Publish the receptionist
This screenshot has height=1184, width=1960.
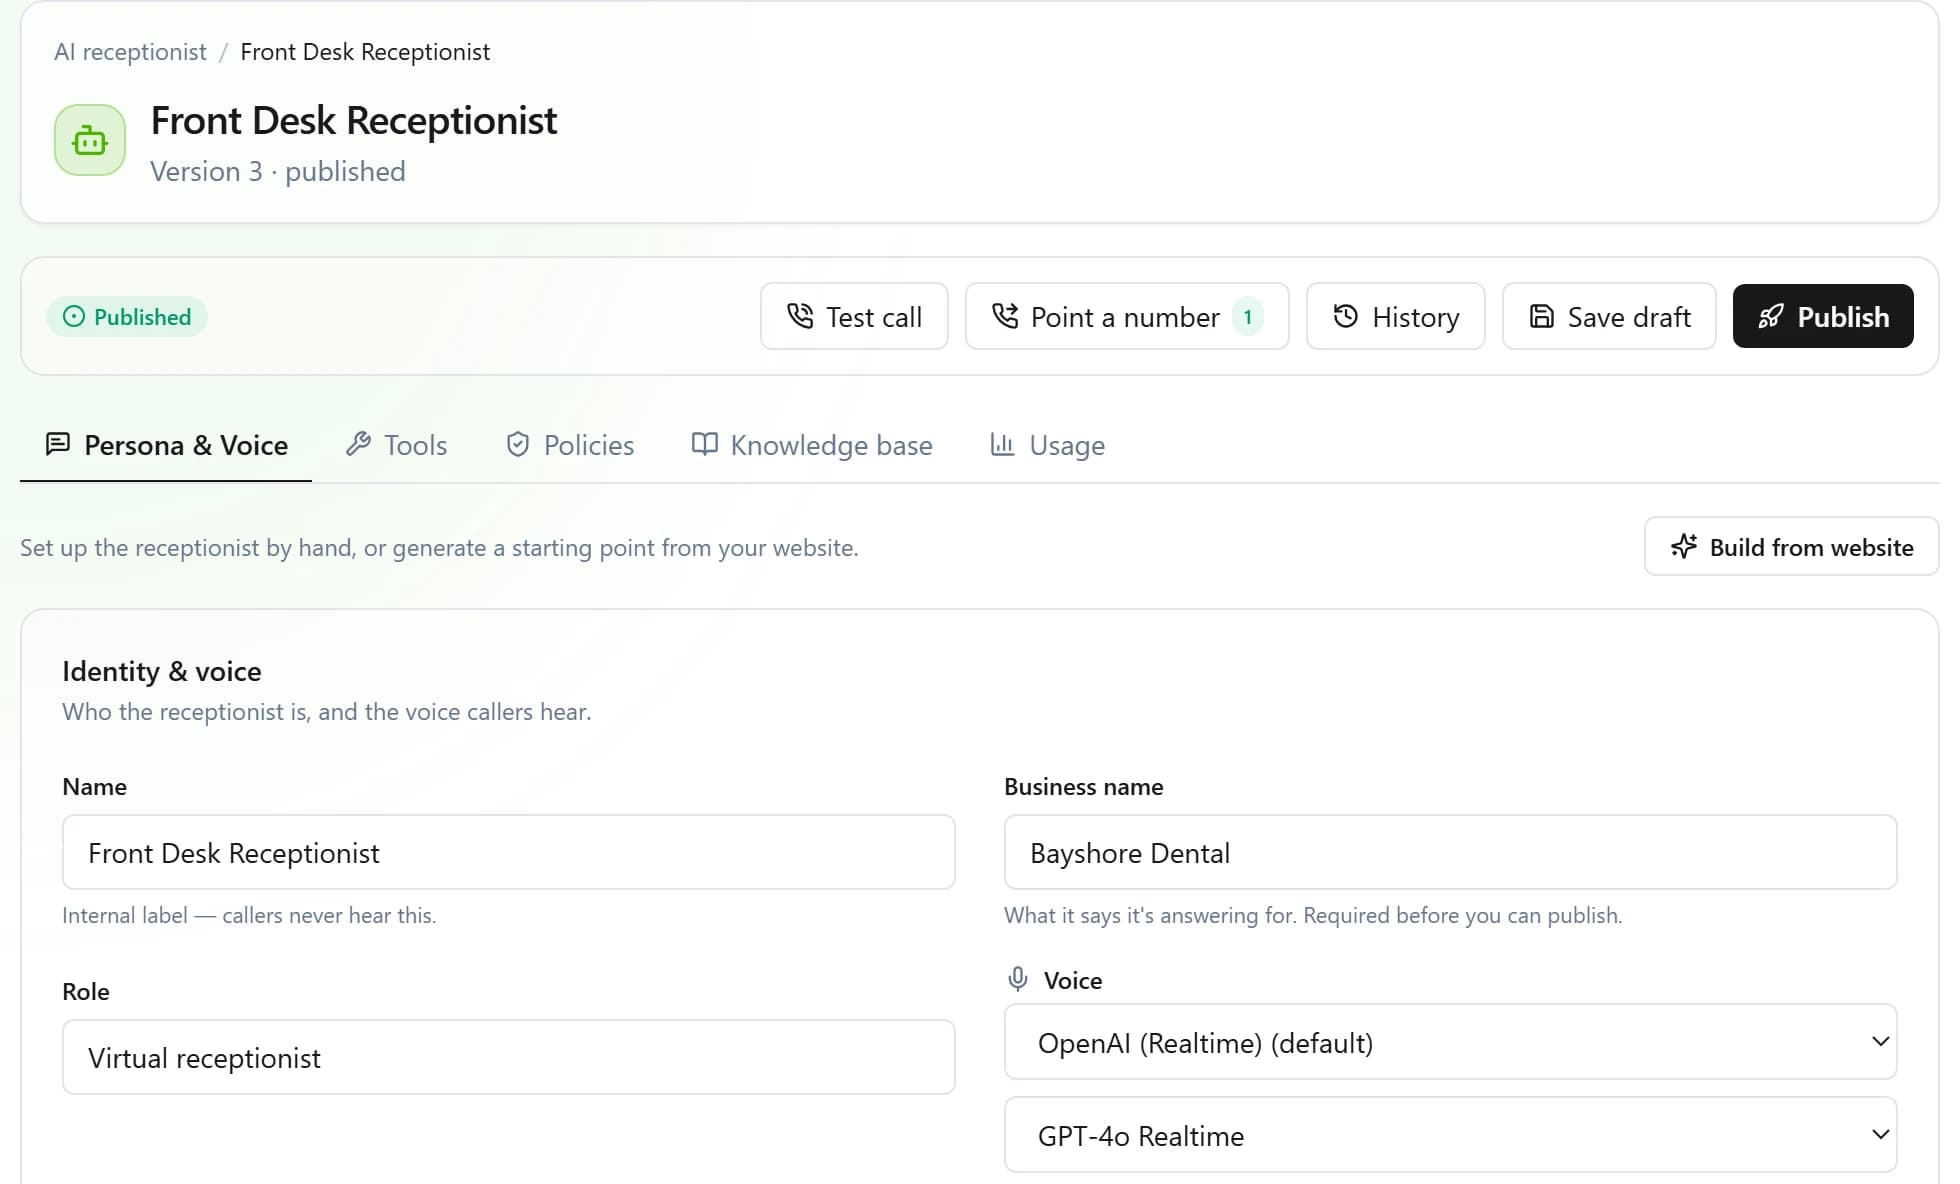[1823, 316]
